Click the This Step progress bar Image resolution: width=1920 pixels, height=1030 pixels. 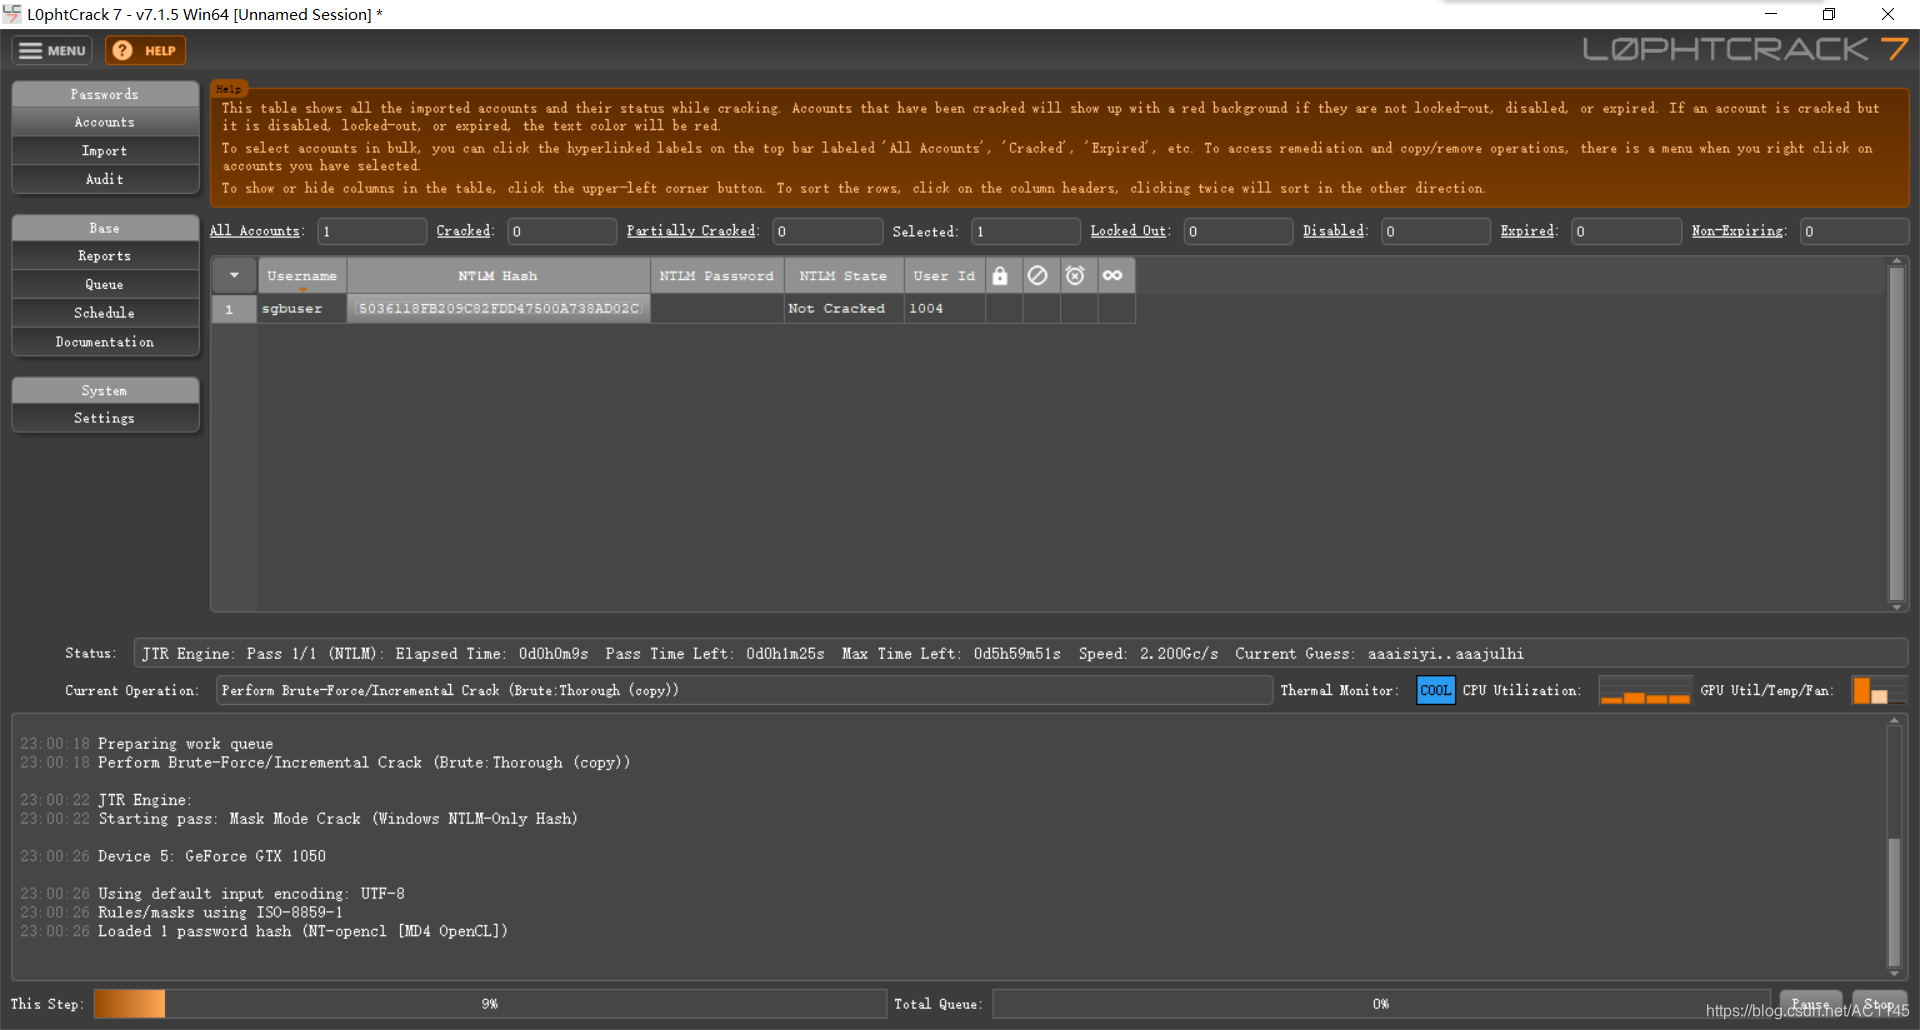click(490, 1003)
